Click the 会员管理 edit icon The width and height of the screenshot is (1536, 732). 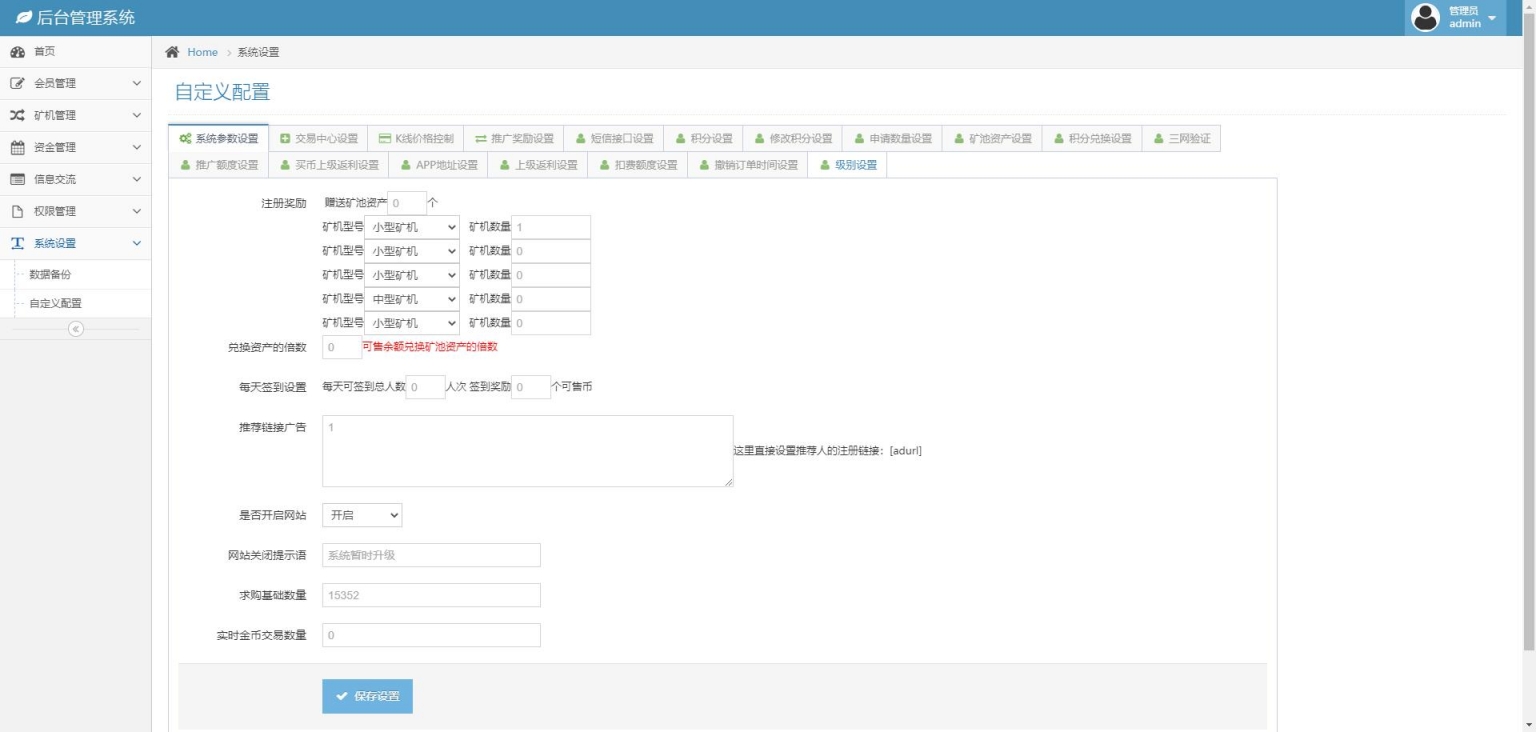17,84
